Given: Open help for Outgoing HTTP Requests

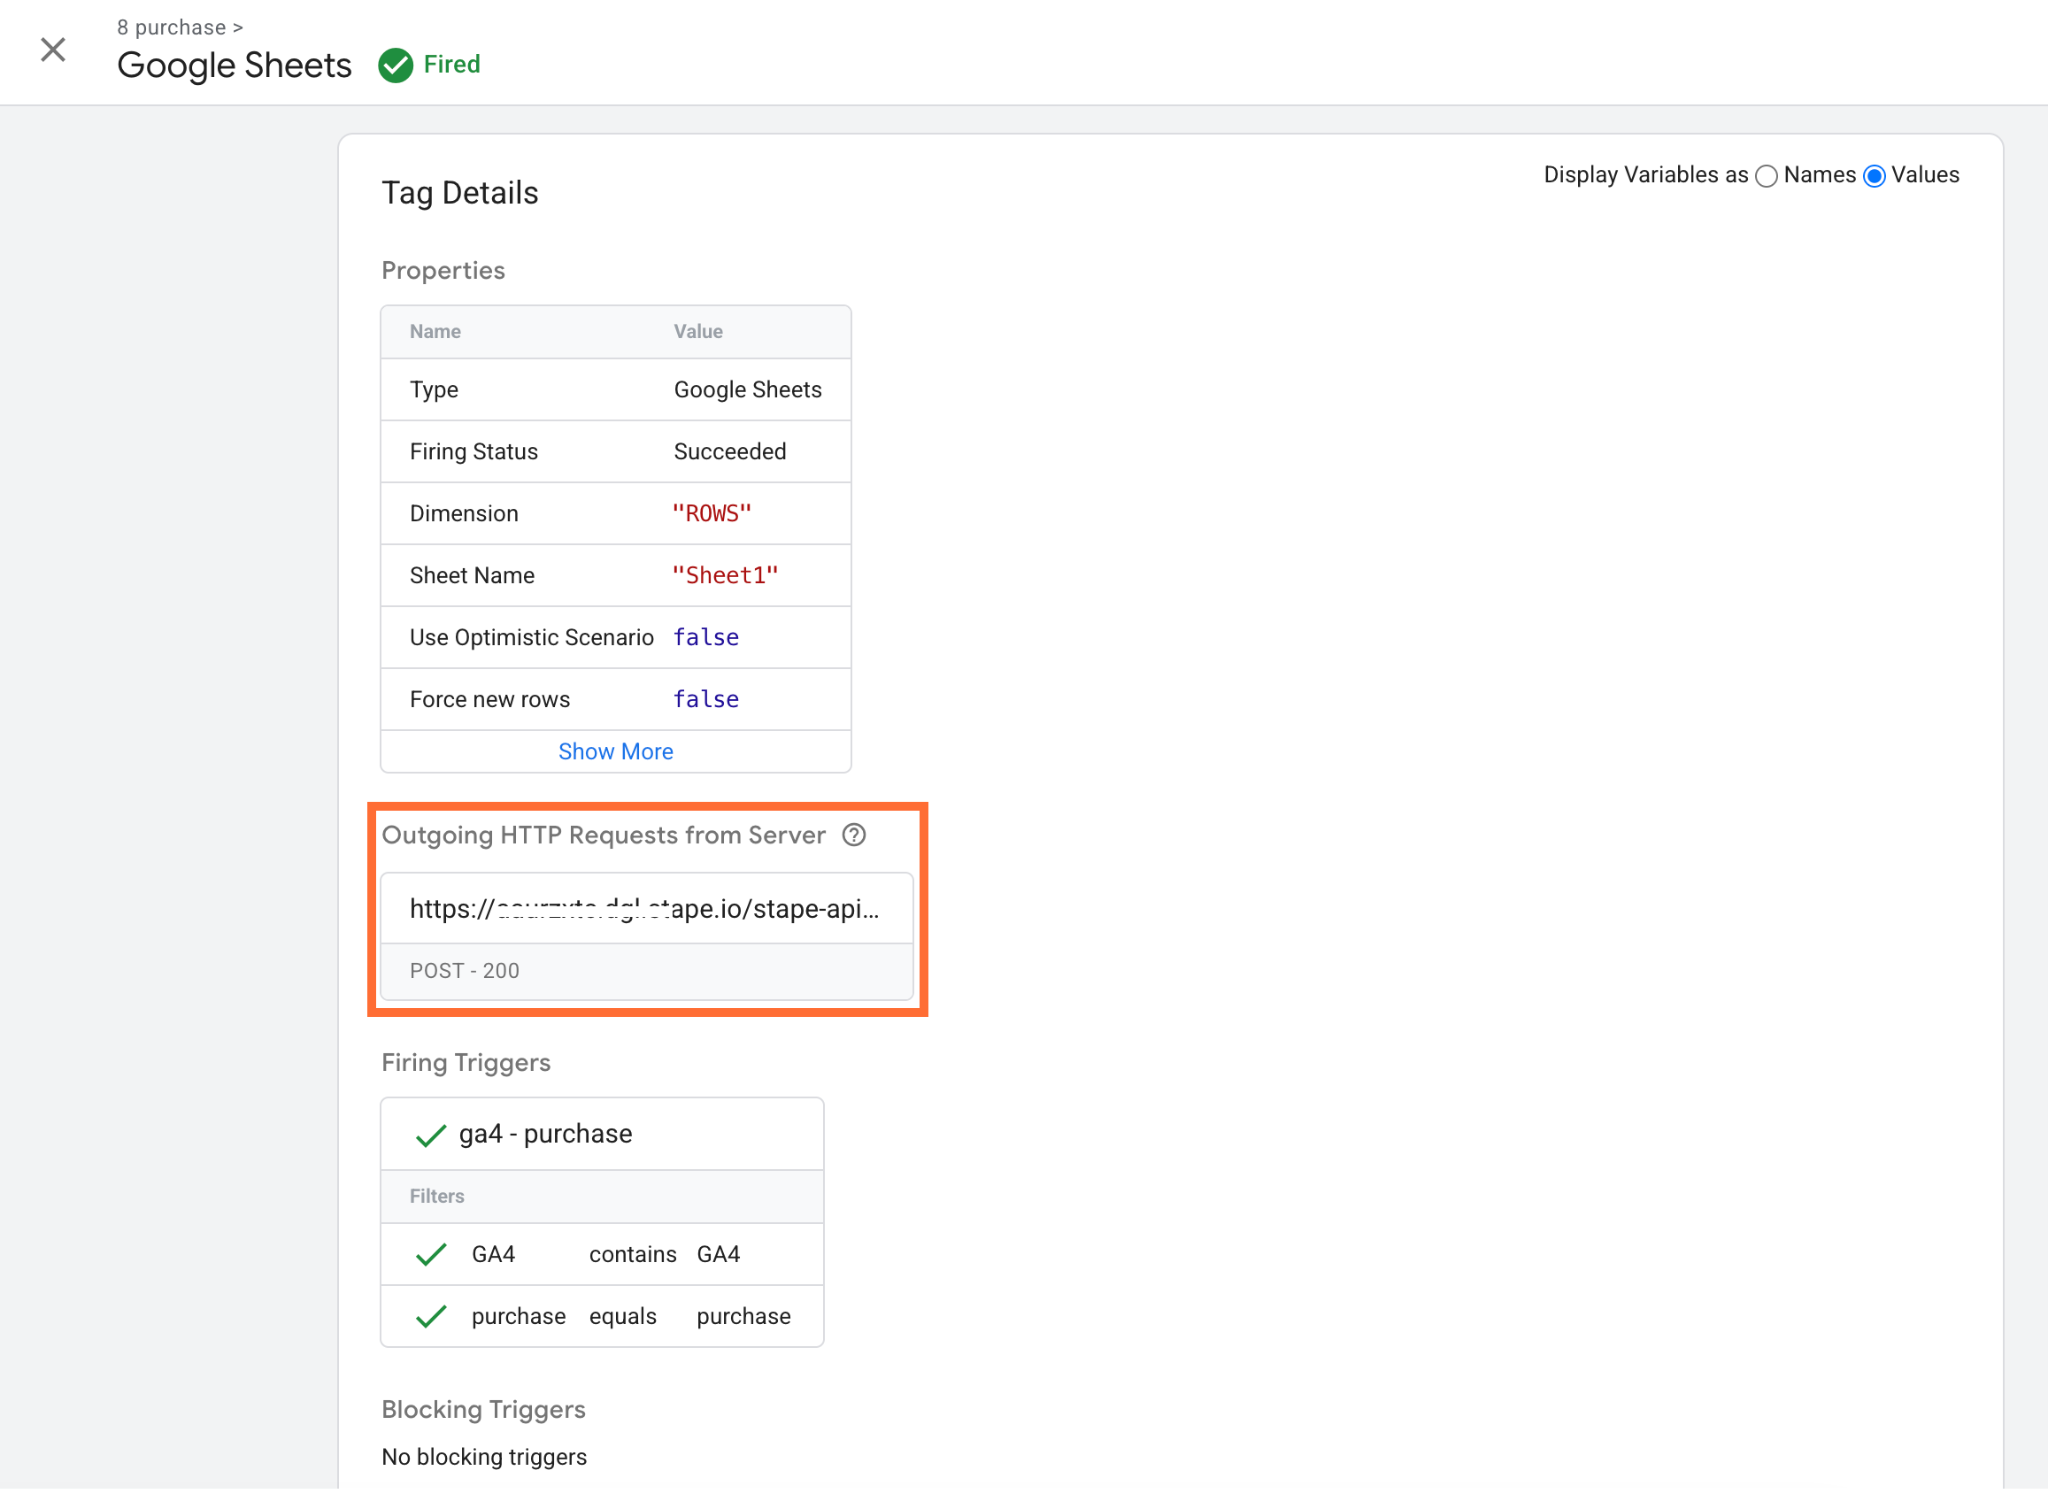Looking at the screenshot, I should 854,835.
